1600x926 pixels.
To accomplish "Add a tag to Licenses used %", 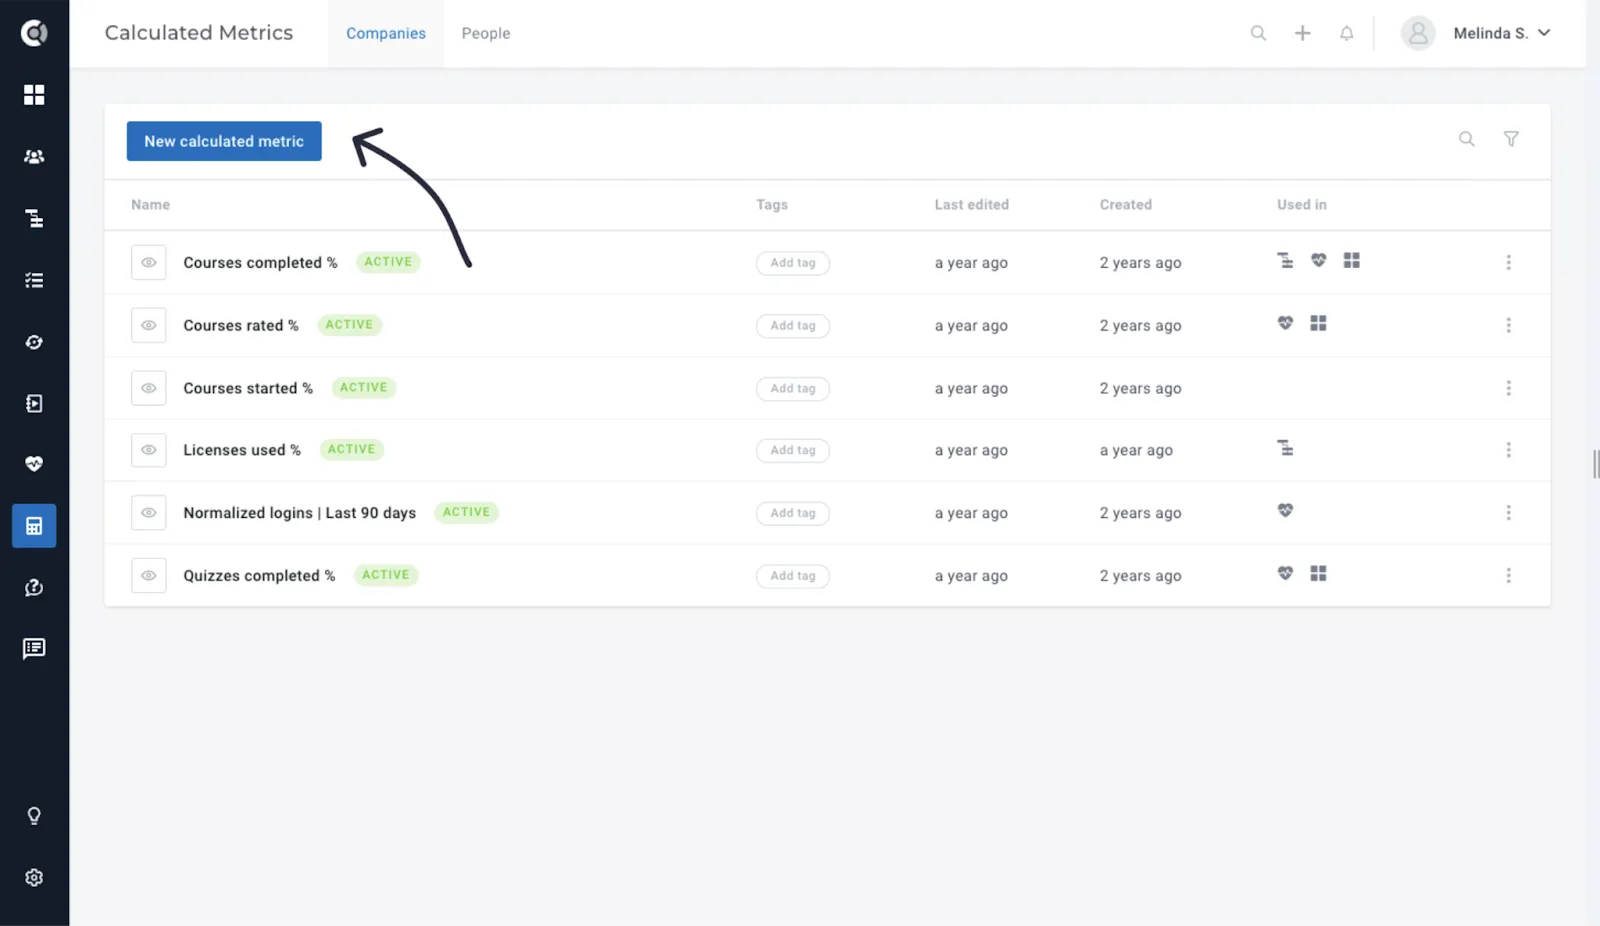I will click(793, 450).
